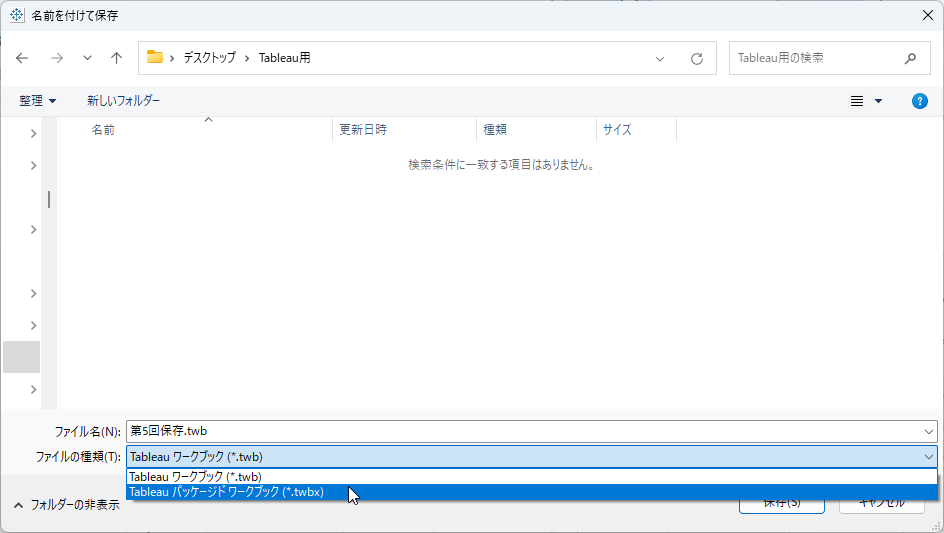The width and height of the screenshot is (944, 533).
Task: Click the search magnifier icon
Action: pyautogui.click(x=910, y=58)
